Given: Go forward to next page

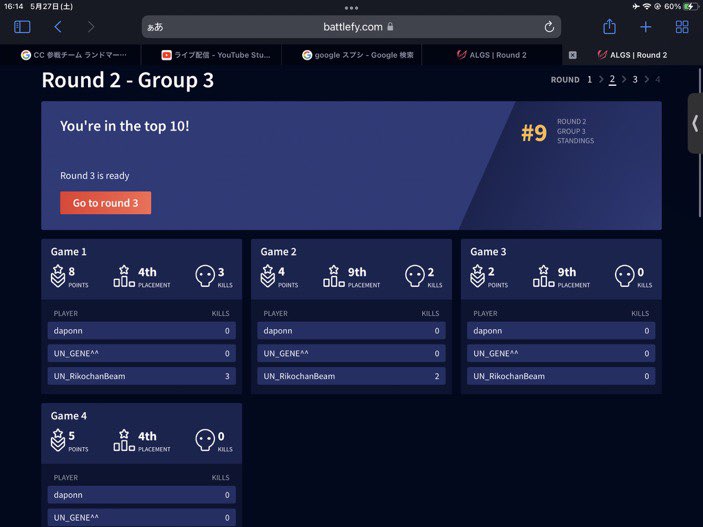Looking at the screenshot, I should click(91, 27).
